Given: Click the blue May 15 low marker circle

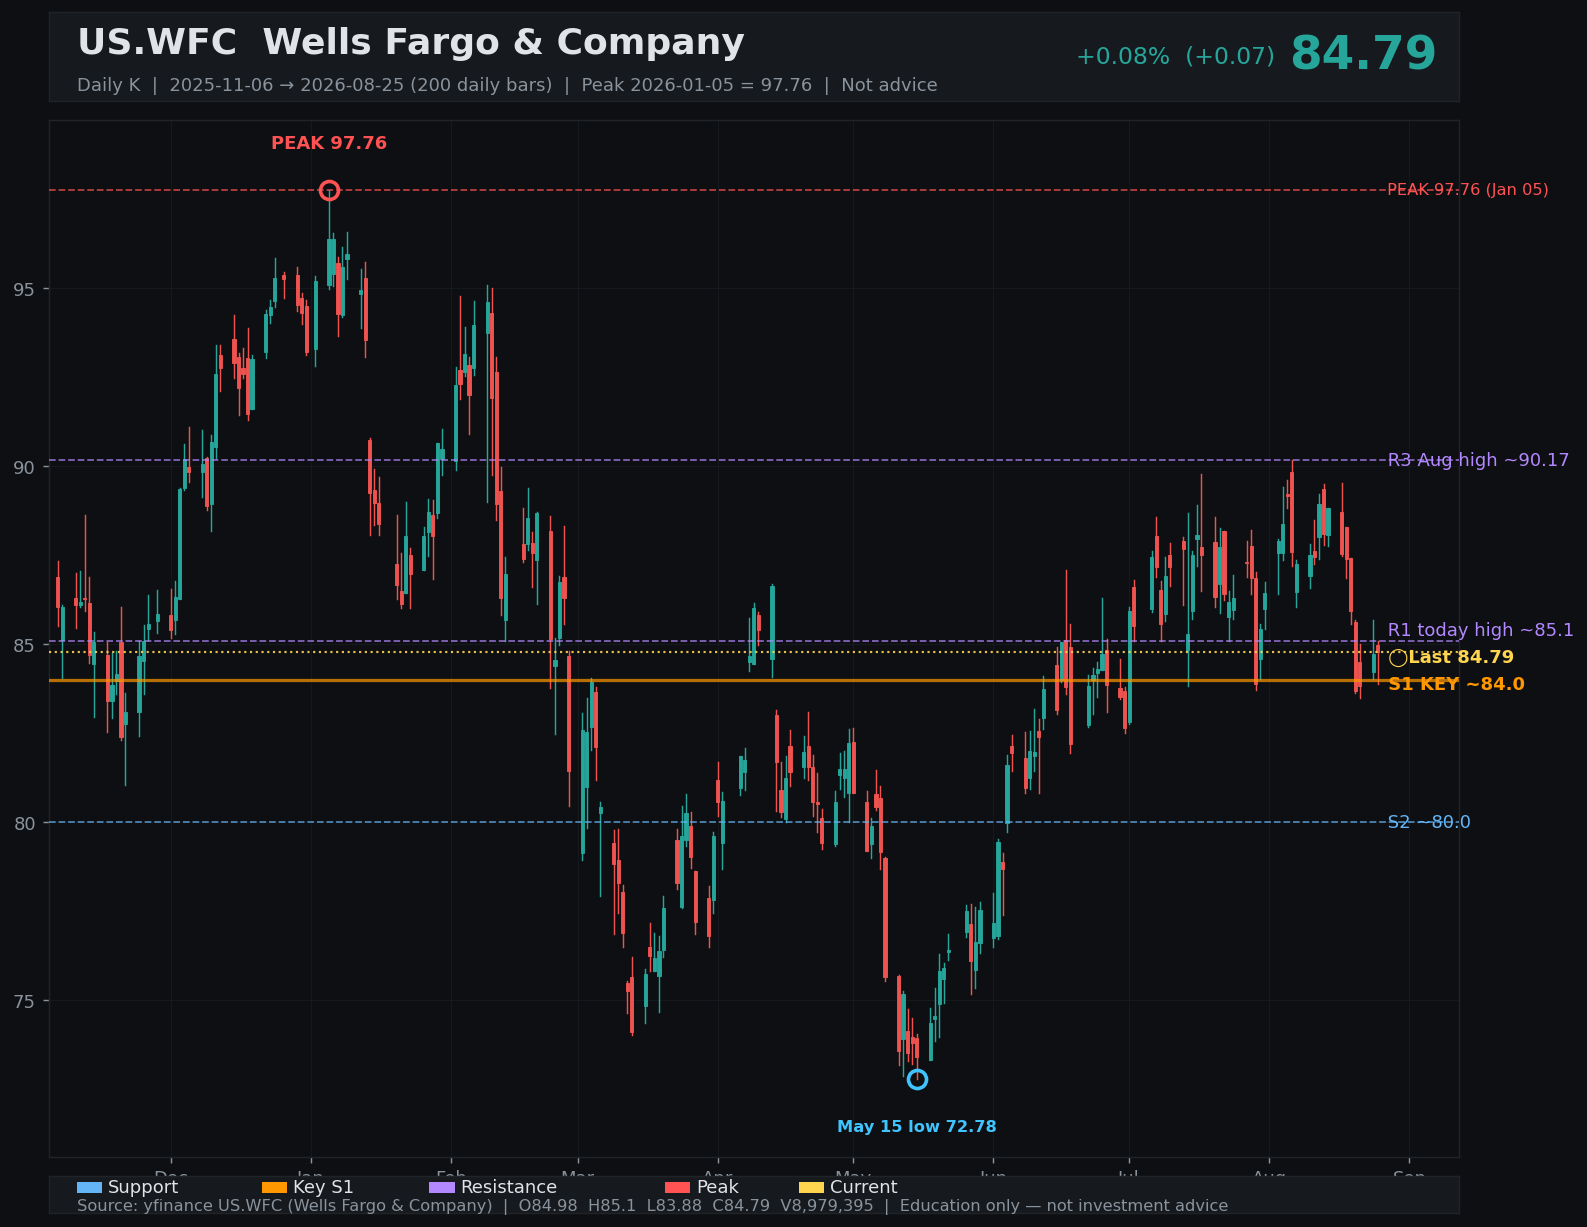Looking at the screenshot, I should pyautogui.click(x=917, y=1079).
